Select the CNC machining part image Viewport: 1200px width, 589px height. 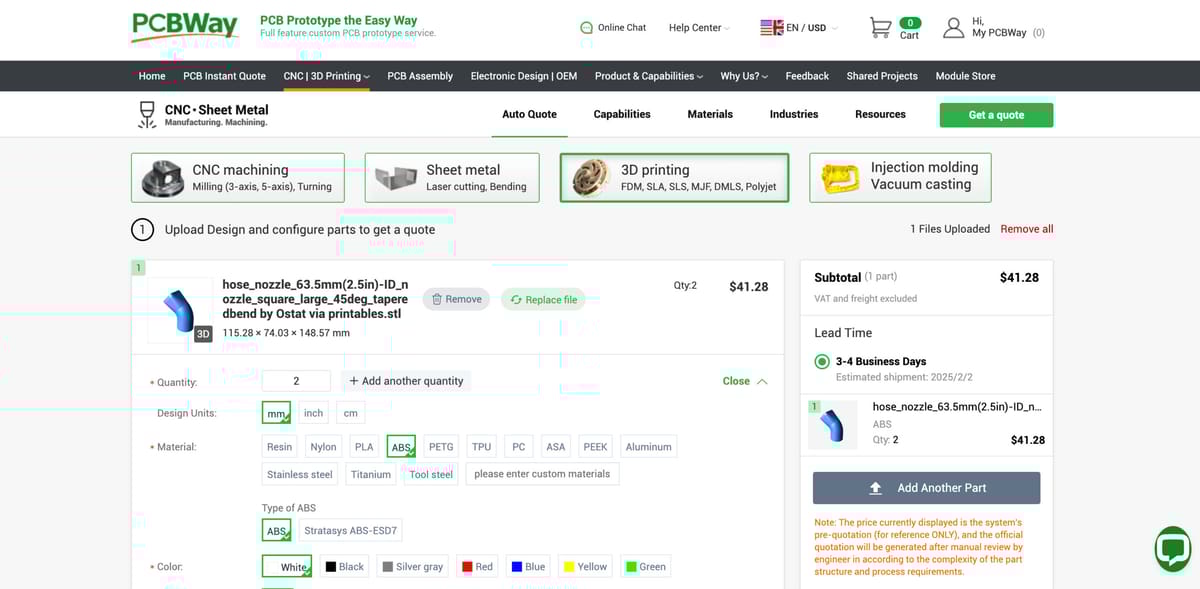pyautogui.click(x=162, y=178)
